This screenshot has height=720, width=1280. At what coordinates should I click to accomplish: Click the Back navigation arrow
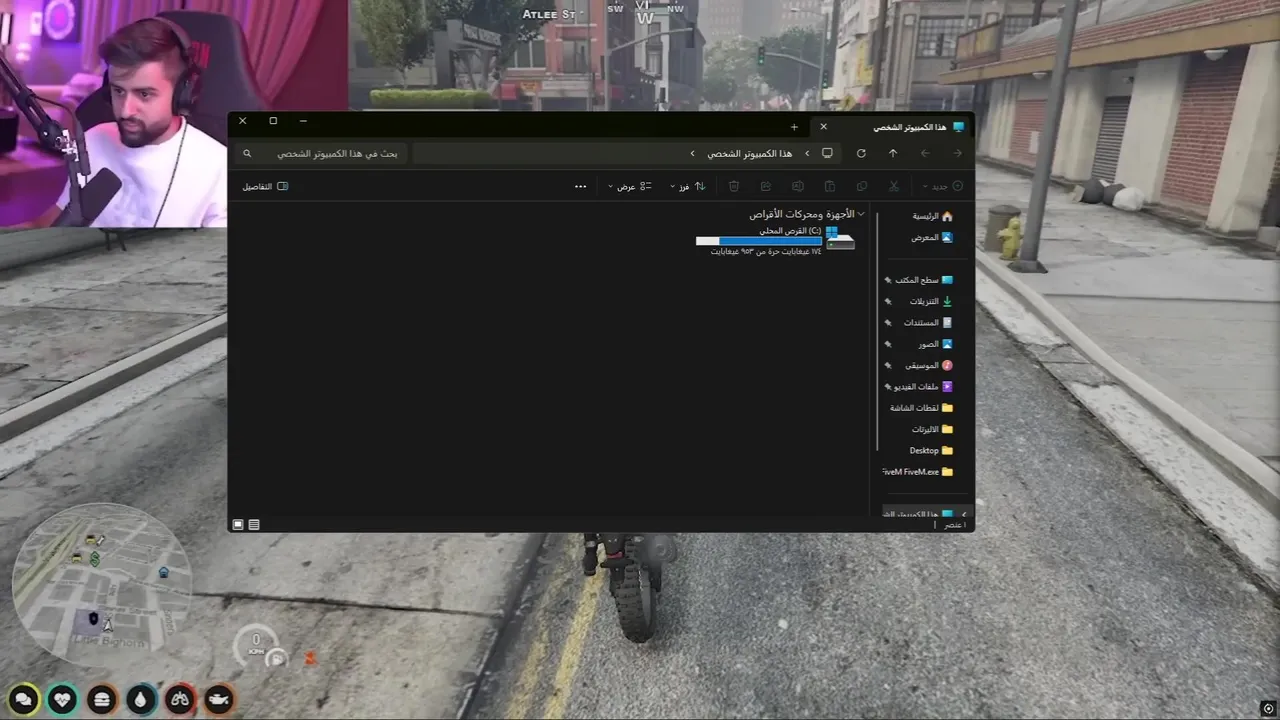957,153
